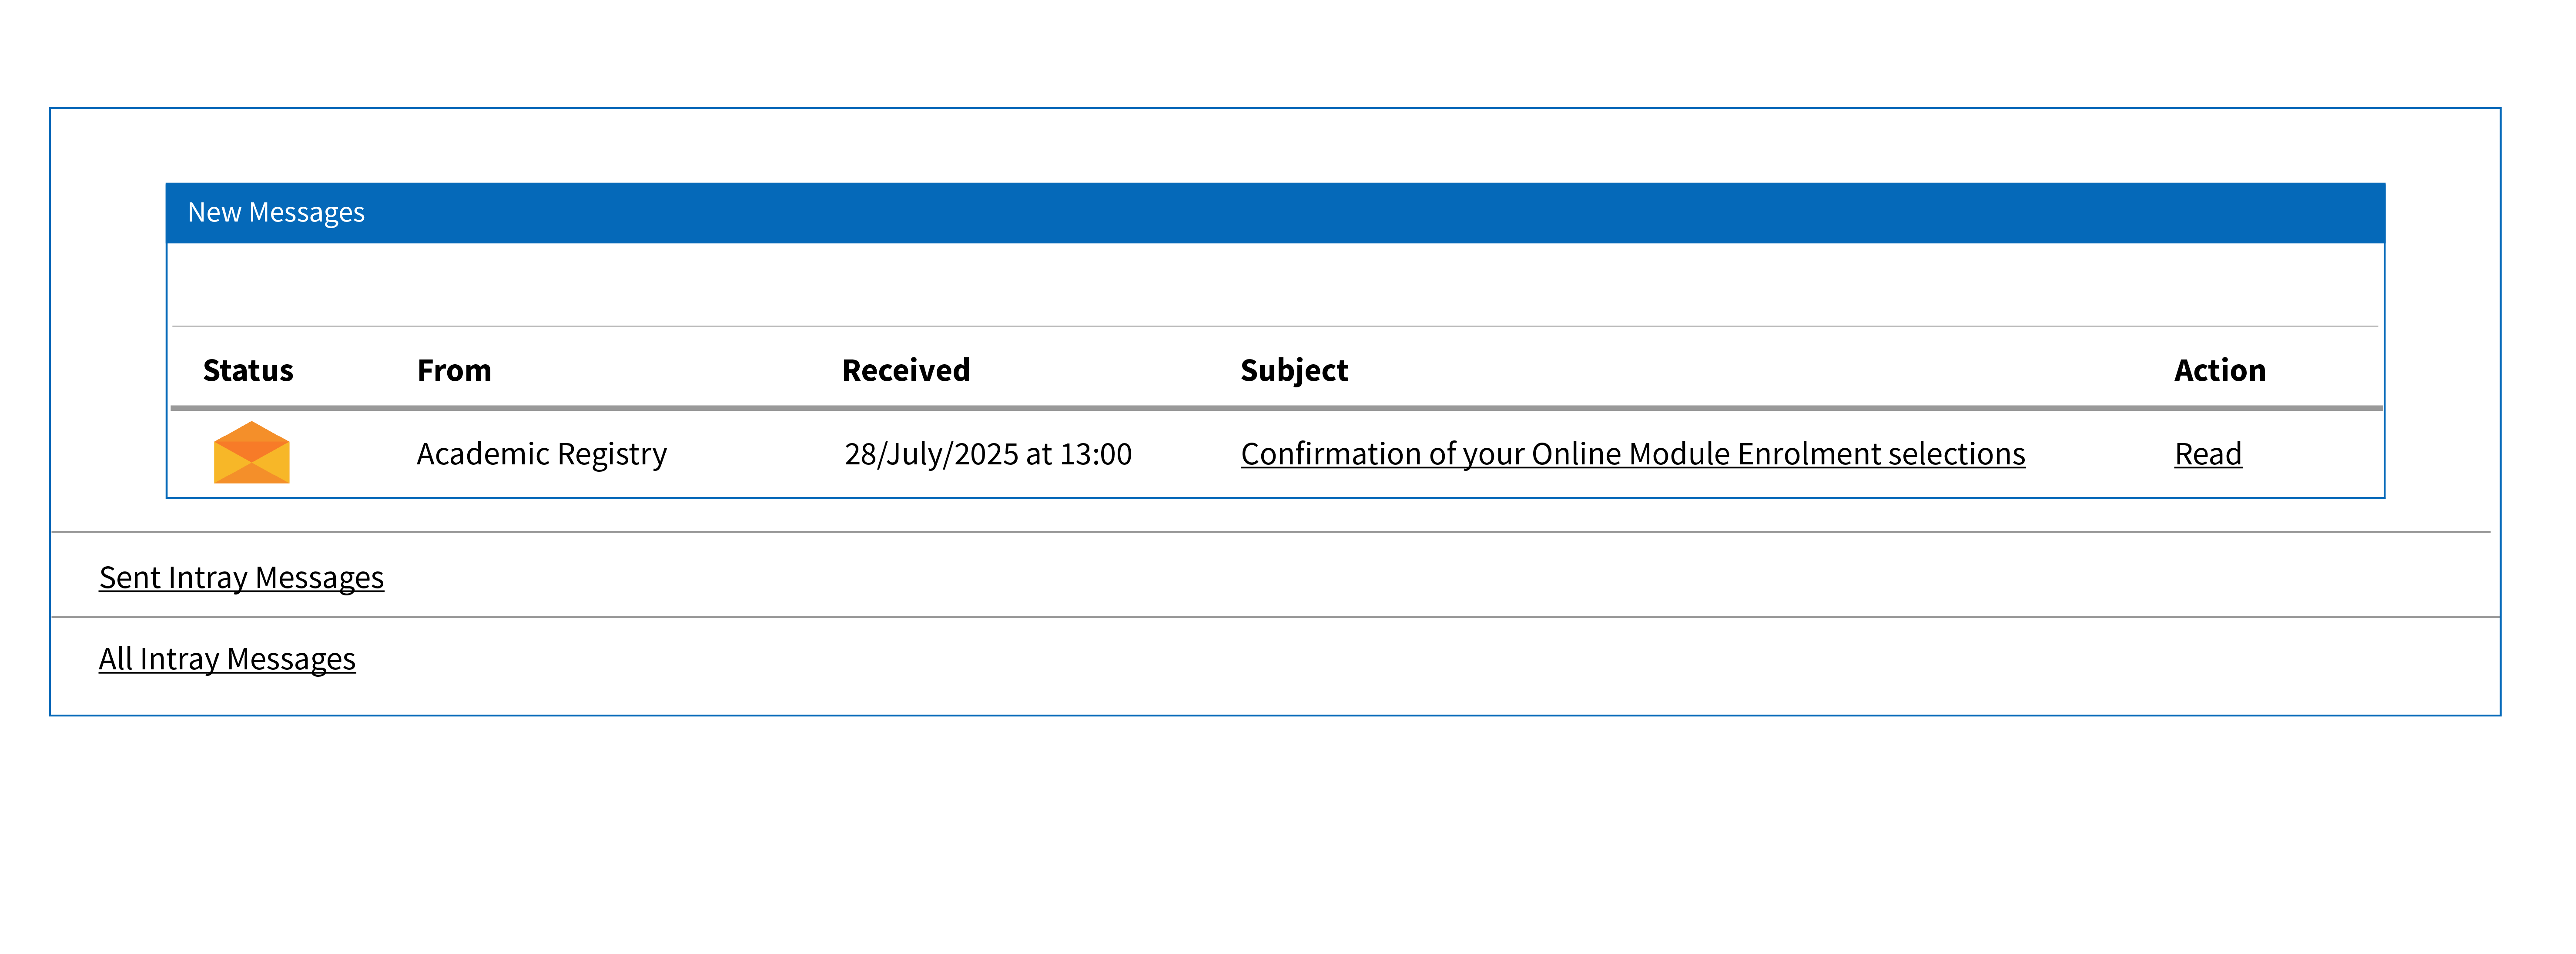
Task: Click the Status column header
Action: (x=248, y=371)
